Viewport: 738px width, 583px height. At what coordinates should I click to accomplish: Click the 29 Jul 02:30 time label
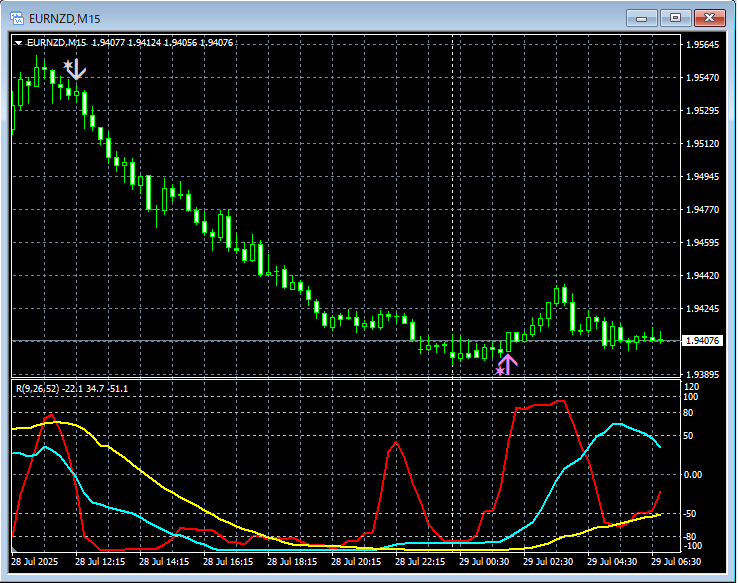[x=548, y=562]
